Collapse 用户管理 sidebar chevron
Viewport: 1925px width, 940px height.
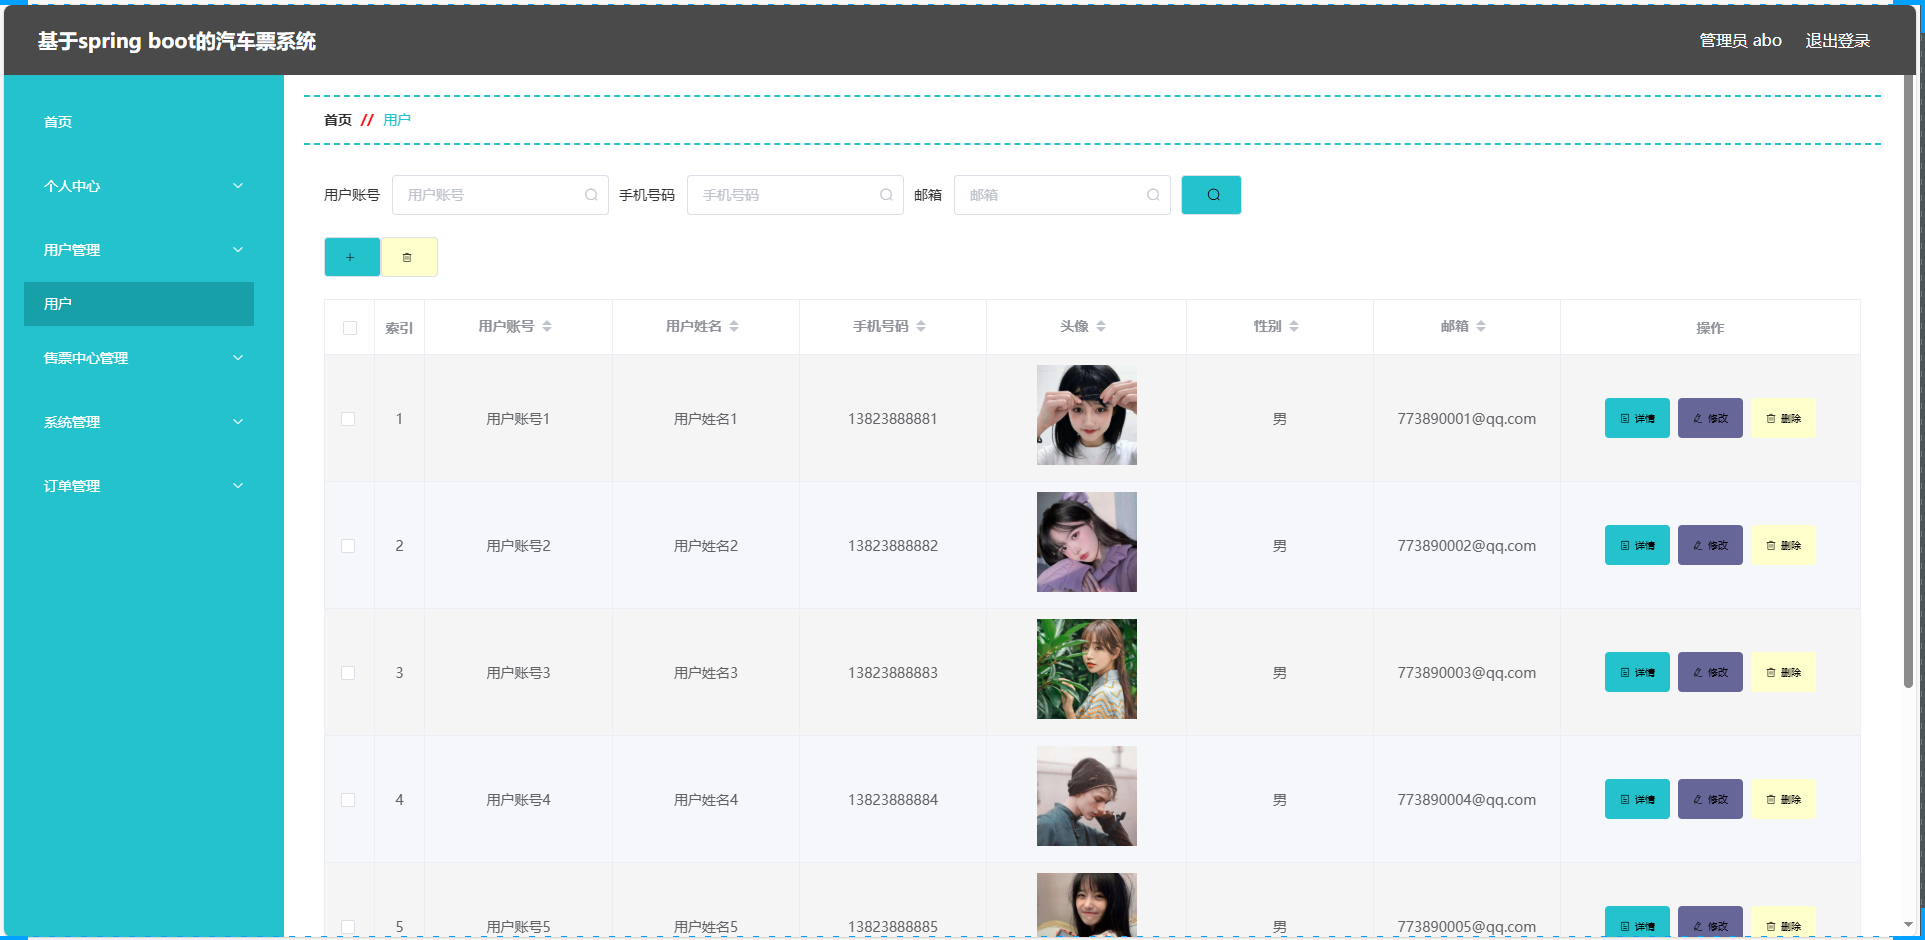coord(238,250)
